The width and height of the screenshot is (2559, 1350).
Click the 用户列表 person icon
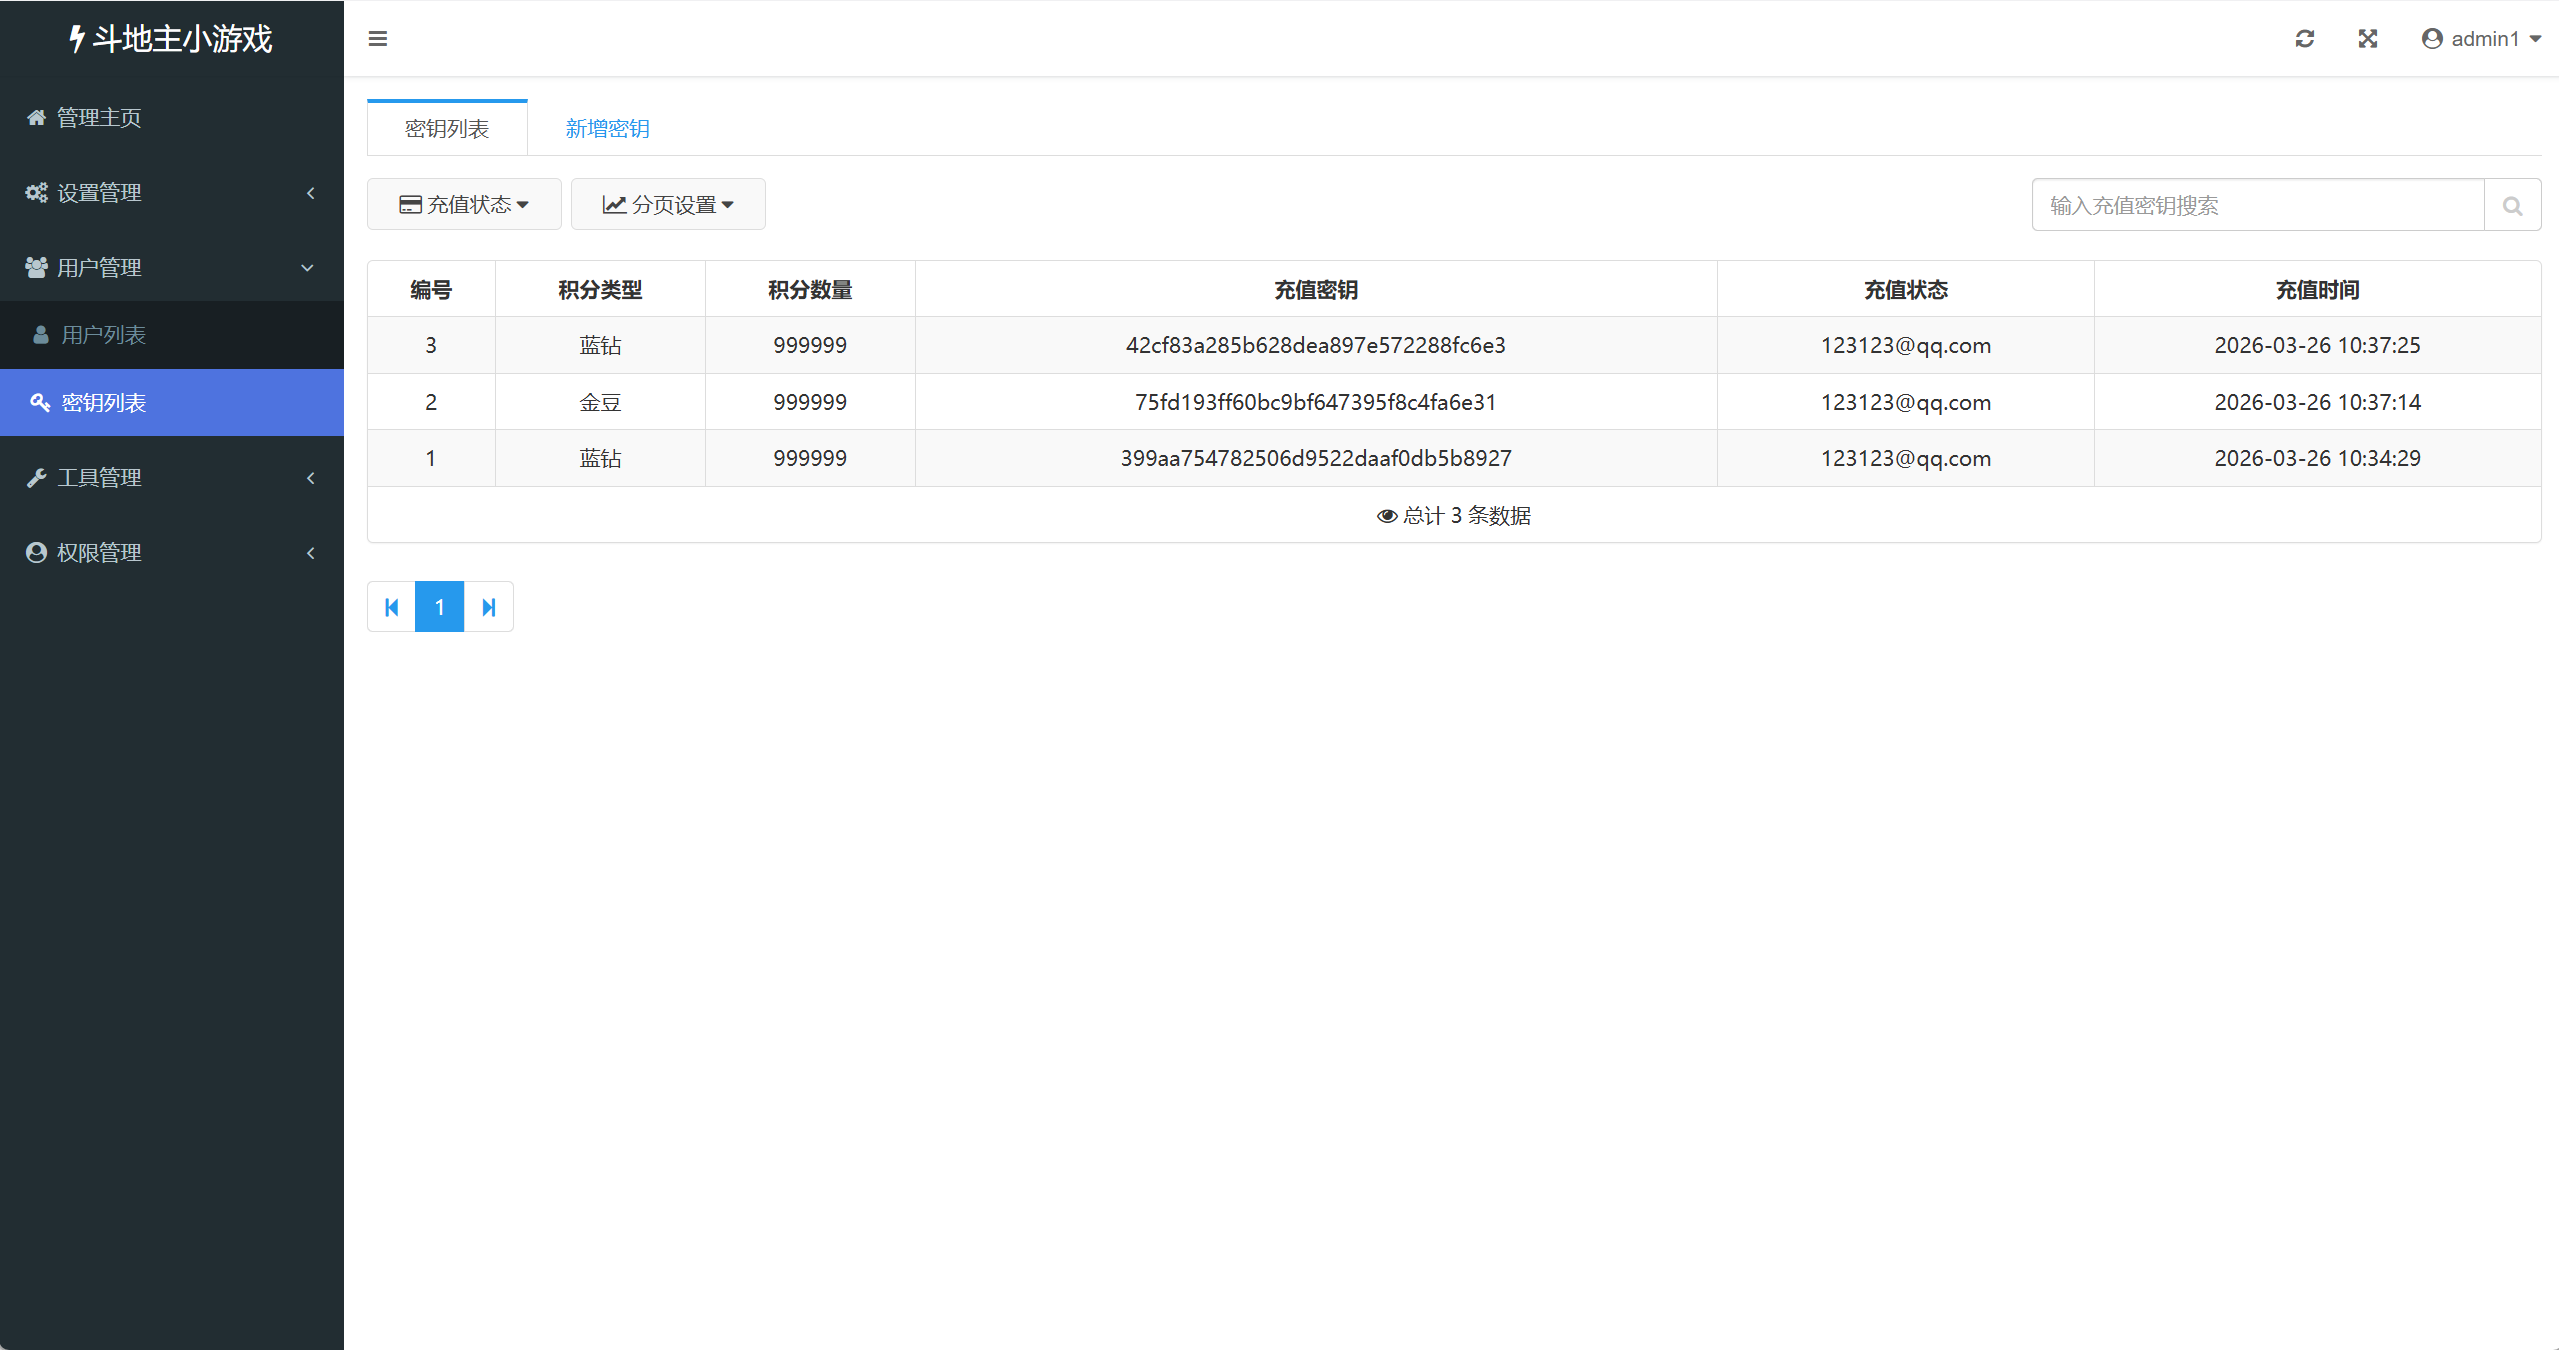click(x=40, y=334)
